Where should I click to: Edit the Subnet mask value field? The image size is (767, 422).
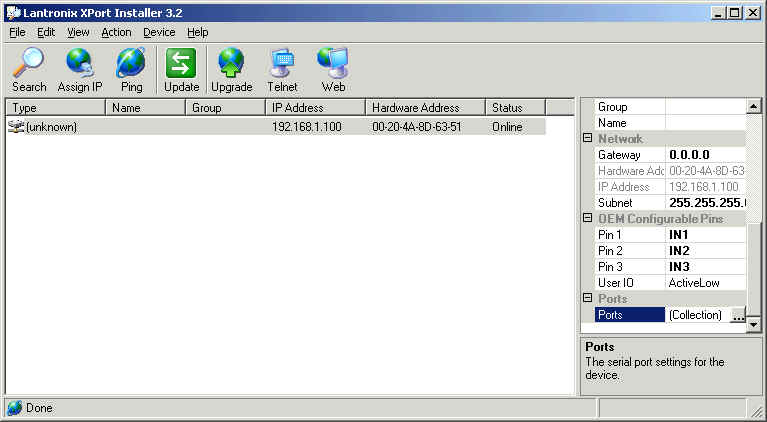[x=705, y=203]
